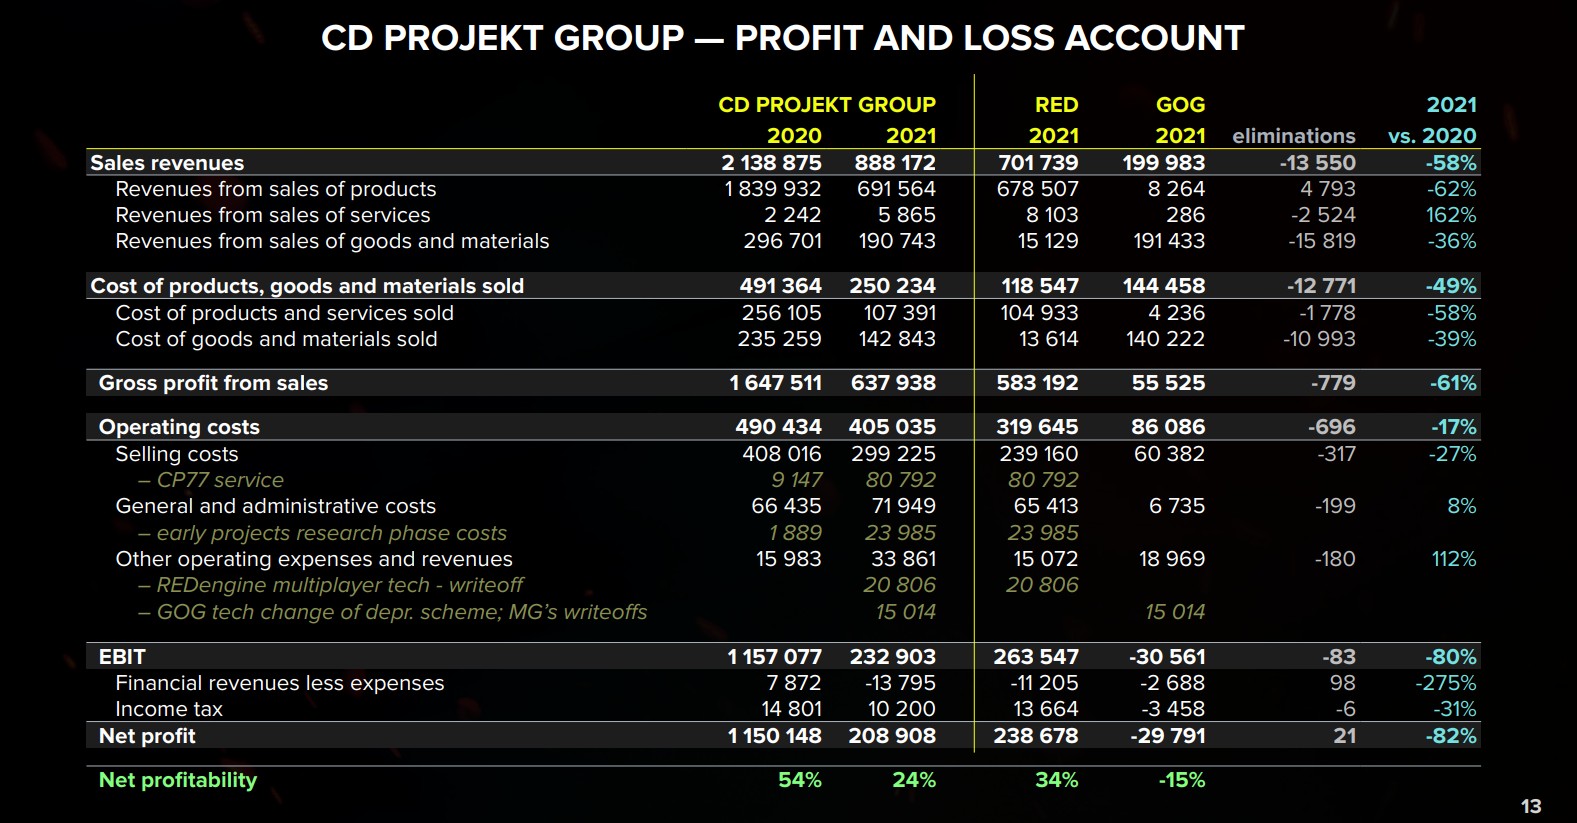The height and width of the screenshot is (823, 1577).
Task: Click 'REDengine multiplayer tech - writeoff' line
Action: point(339,585)
